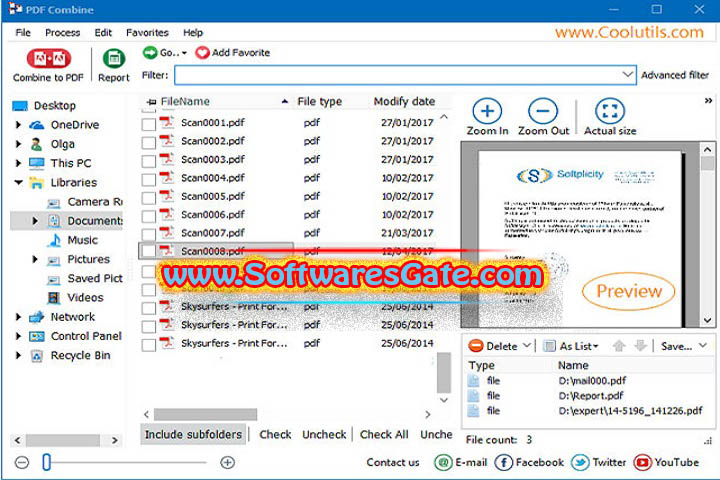This screenshot has height=480, width=720.
Task: Open the Process menu
Action: (62, 33)
